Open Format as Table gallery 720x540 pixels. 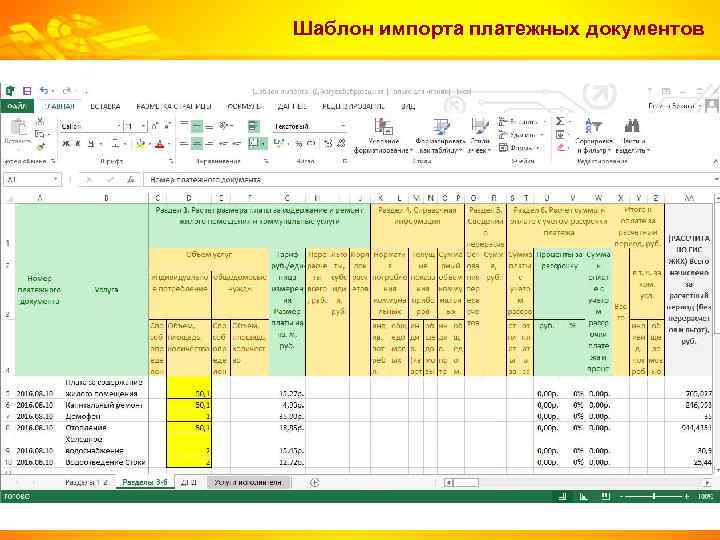(440, 136)
